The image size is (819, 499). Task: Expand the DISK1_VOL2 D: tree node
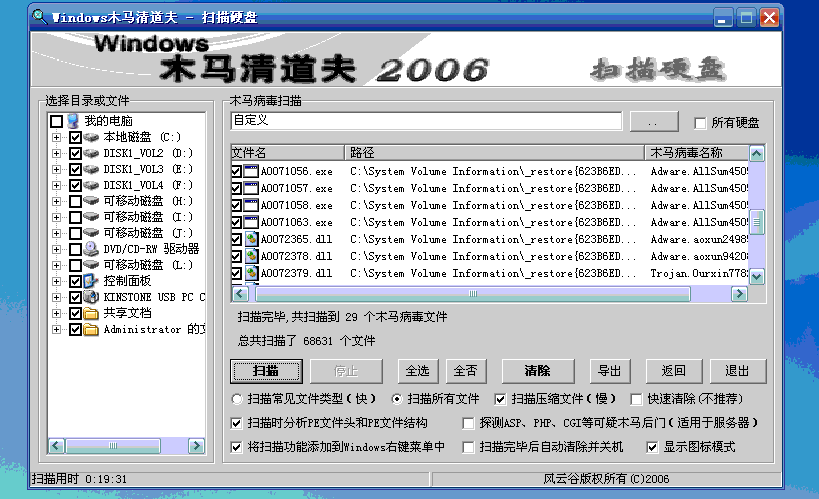click(56, 153)
